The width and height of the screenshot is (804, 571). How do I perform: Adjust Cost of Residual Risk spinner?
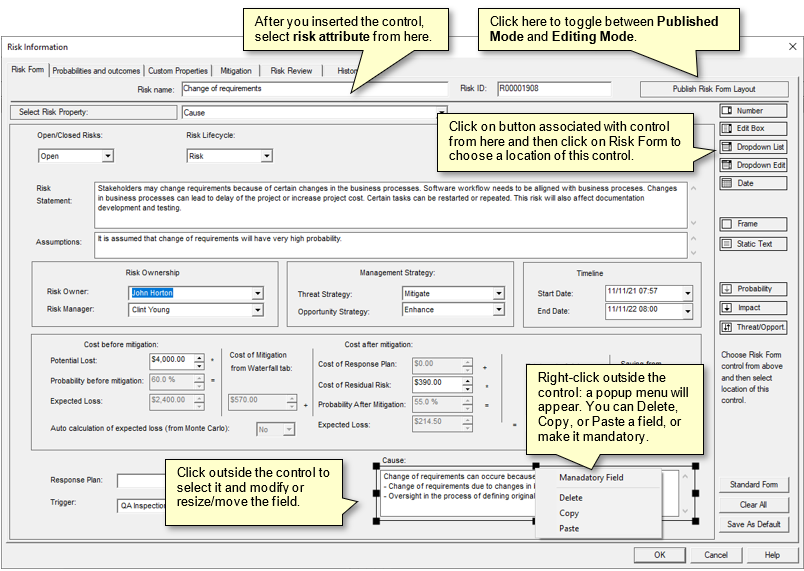[x=467, y=385]
